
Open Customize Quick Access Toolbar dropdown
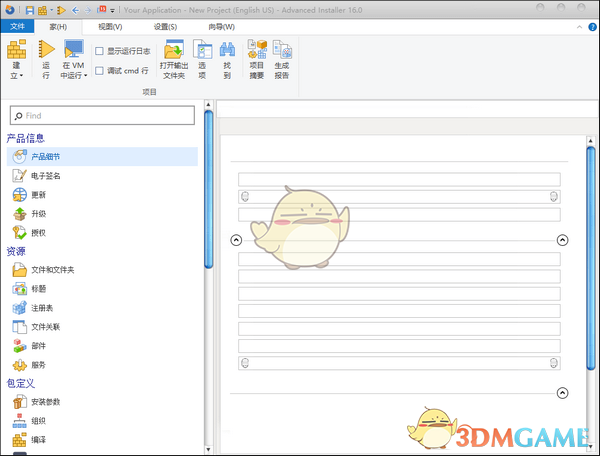tap(112, 11)
